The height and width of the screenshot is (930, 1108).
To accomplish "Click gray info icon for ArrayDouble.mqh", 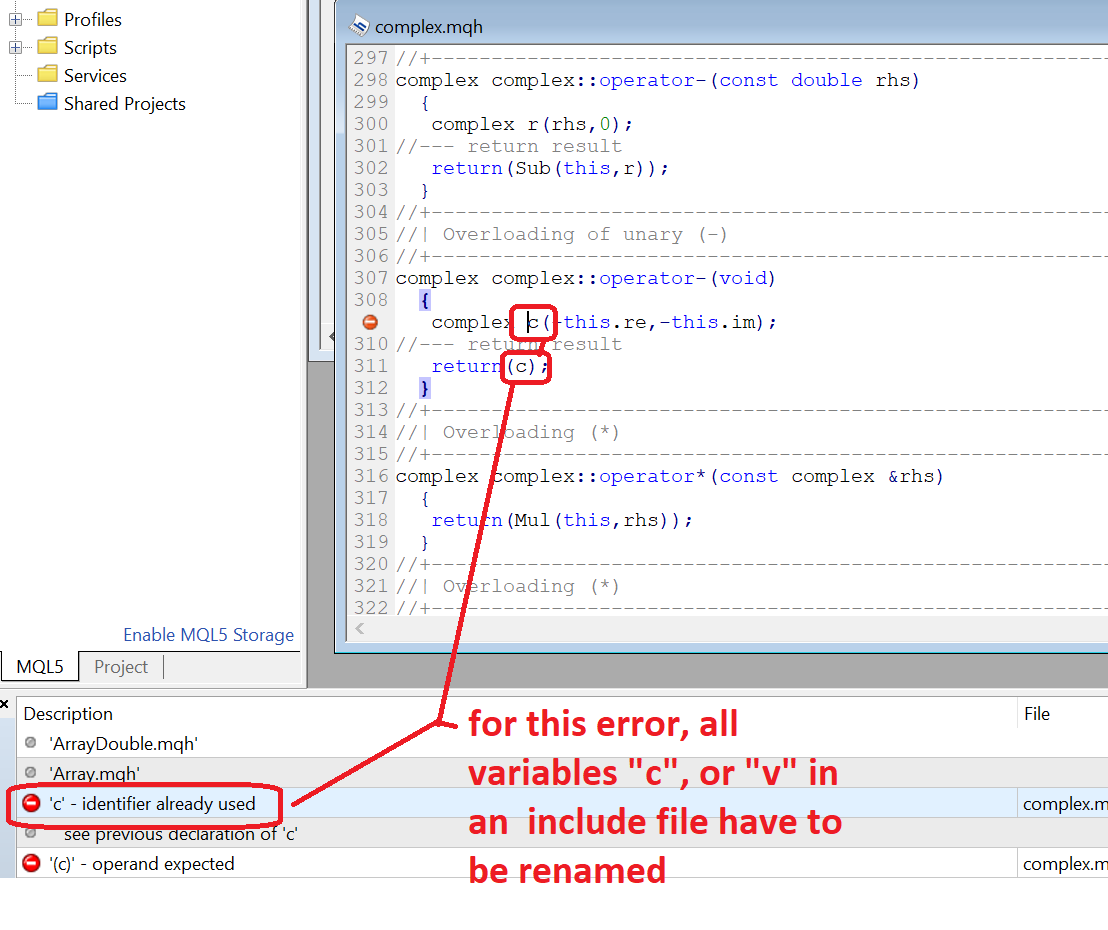I will pos(30,742).
